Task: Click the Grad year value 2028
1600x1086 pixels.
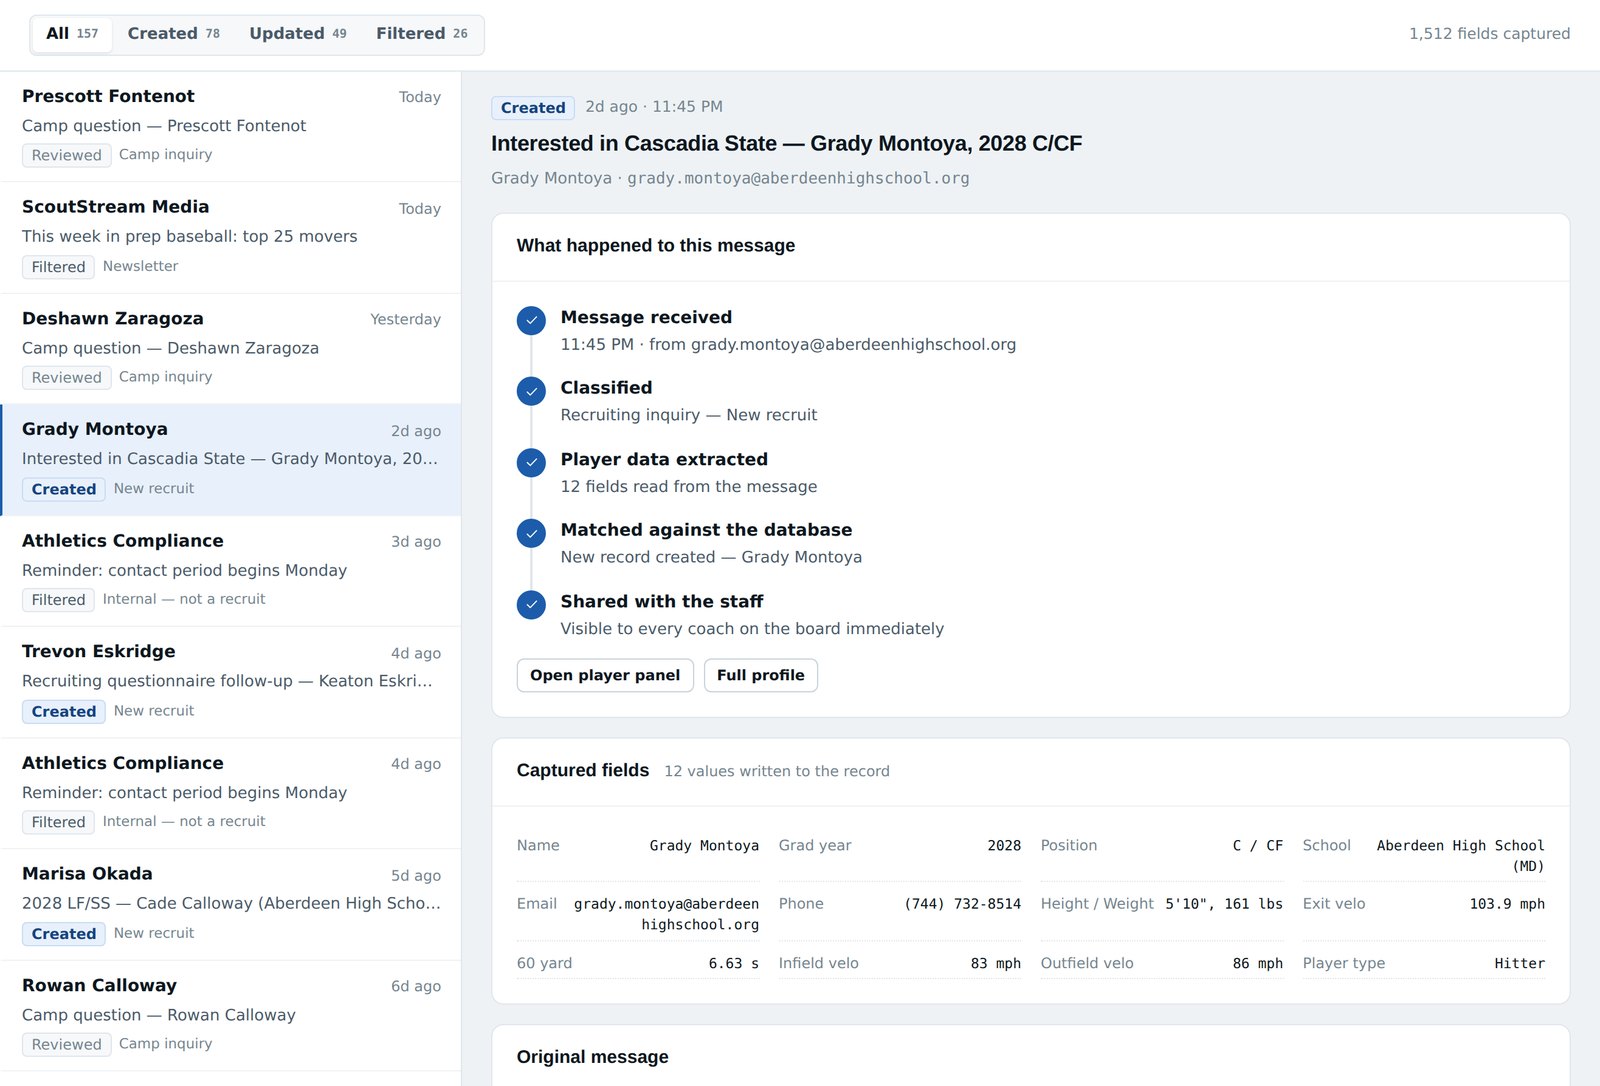Action: click(1004, 846)
